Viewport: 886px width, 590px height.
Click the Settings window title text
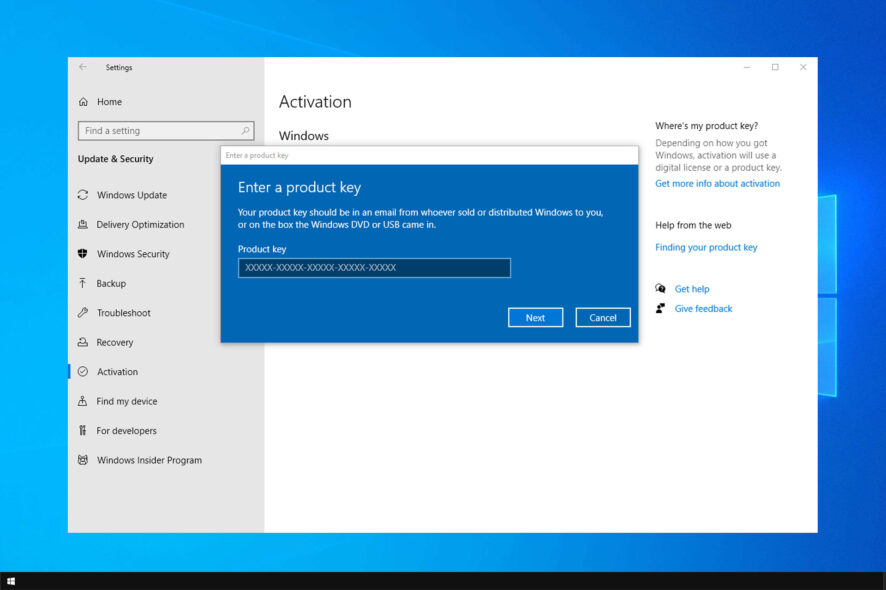119,67
